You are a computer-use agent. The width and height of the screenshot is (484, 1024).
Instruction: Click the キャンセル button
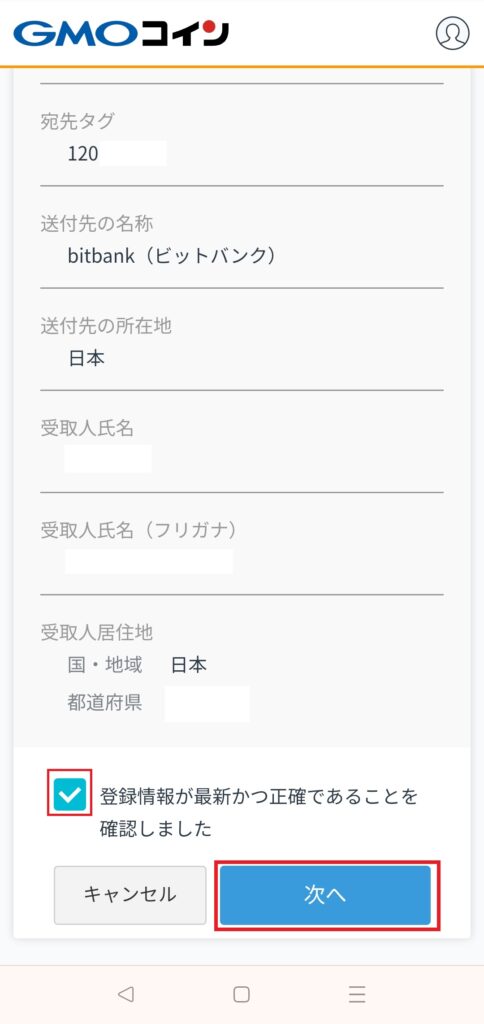pyautogui.click(x=130, y=895)
